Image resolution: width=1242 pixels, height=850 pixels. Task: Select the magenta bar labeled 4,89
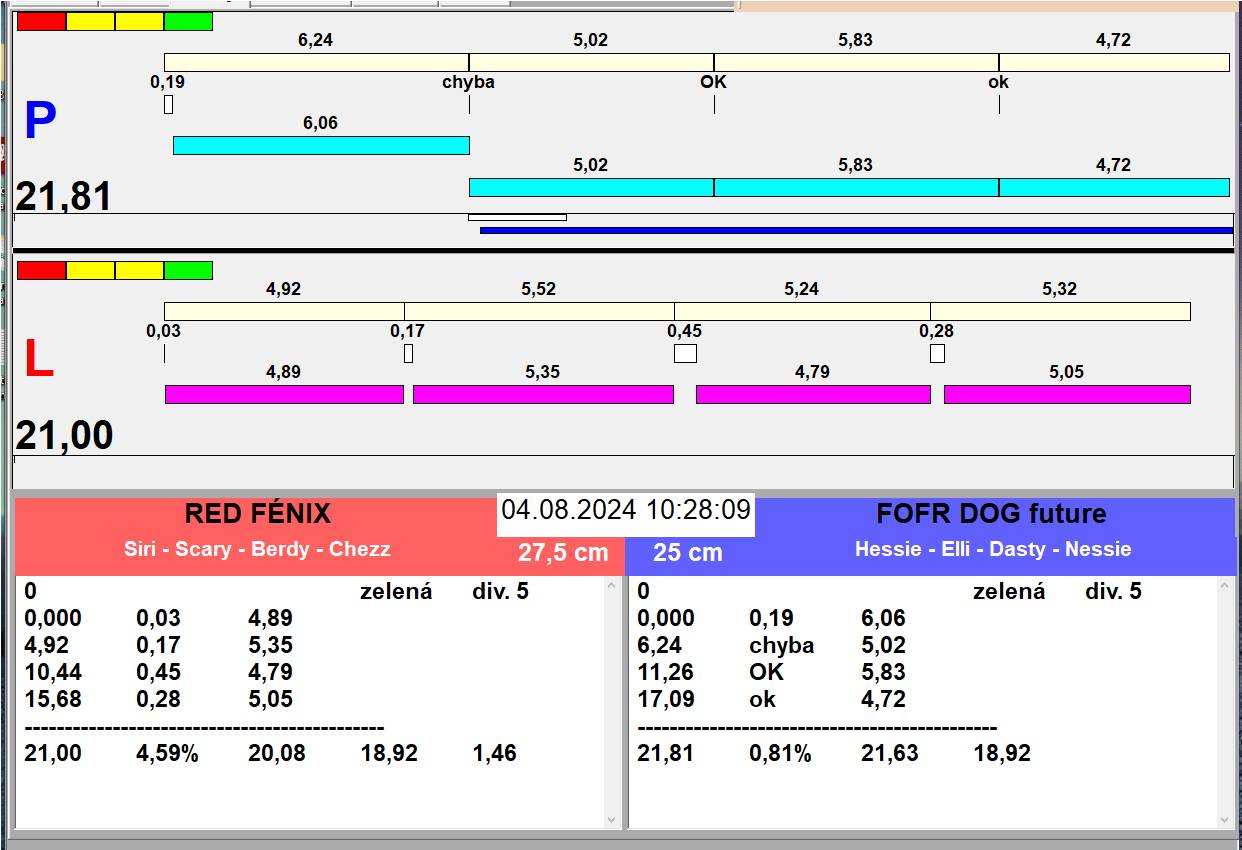pyautogui.click(x=284, y=394)
